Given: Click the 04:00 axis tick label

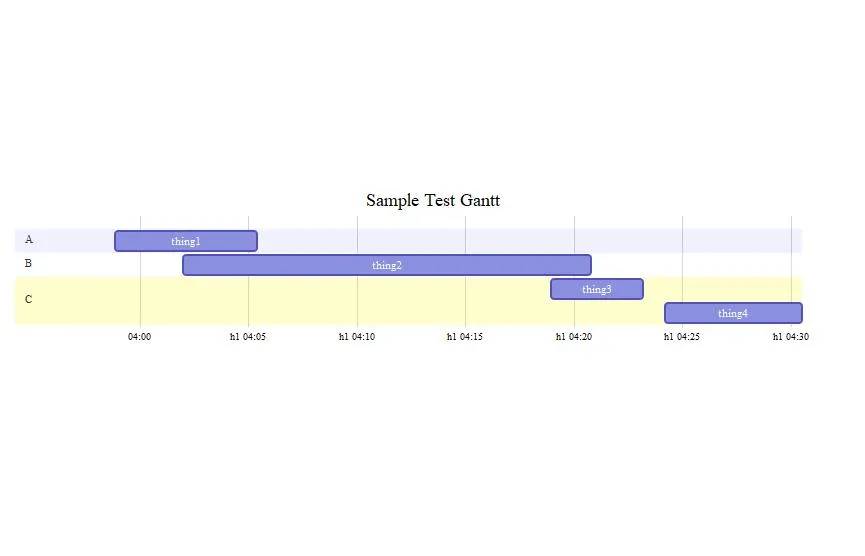Looking at the screenshot, I should click(x=139, y=337).
